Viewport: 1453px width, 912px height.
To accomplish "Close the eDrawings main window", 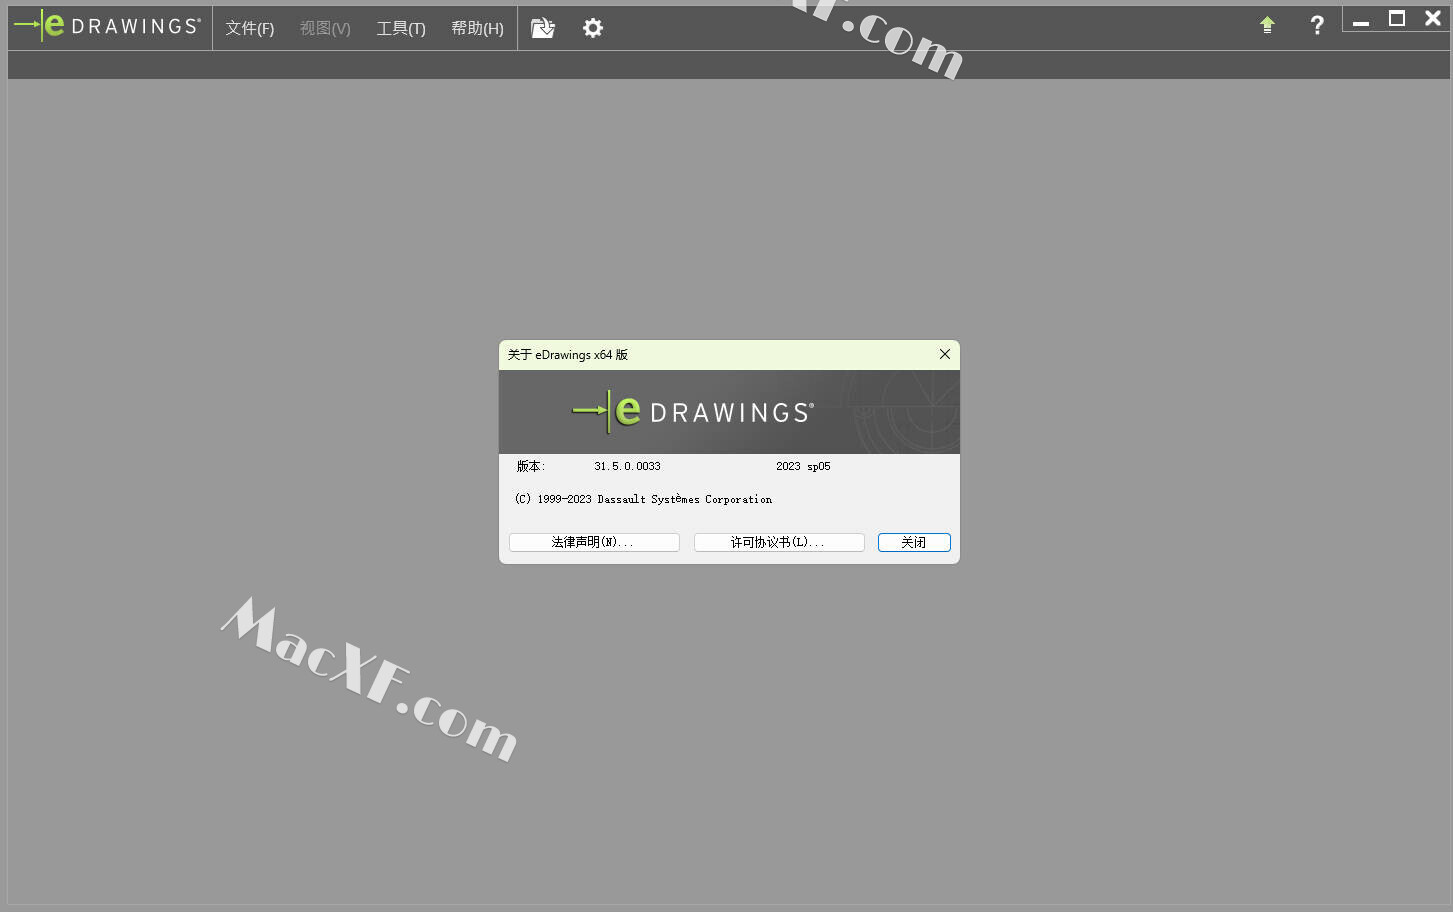I will 1432,19.
